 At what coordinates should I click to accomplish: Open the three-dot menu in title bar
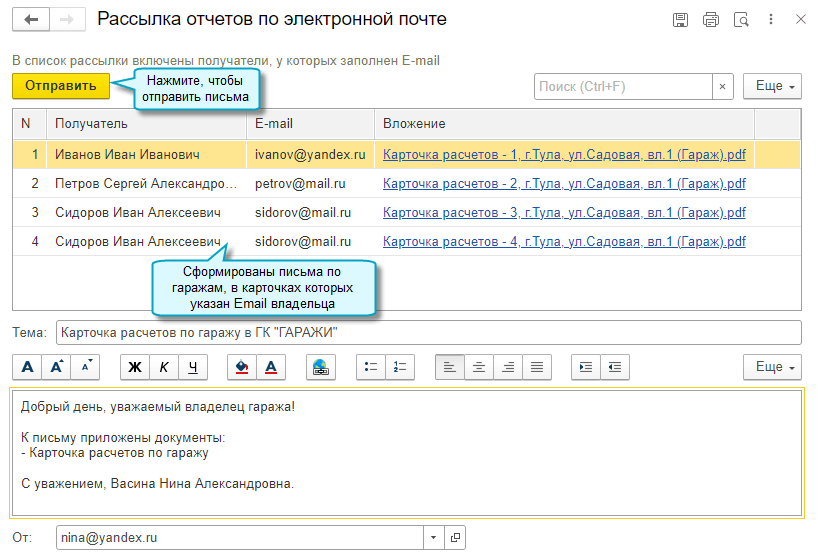[x=770, y=19]
